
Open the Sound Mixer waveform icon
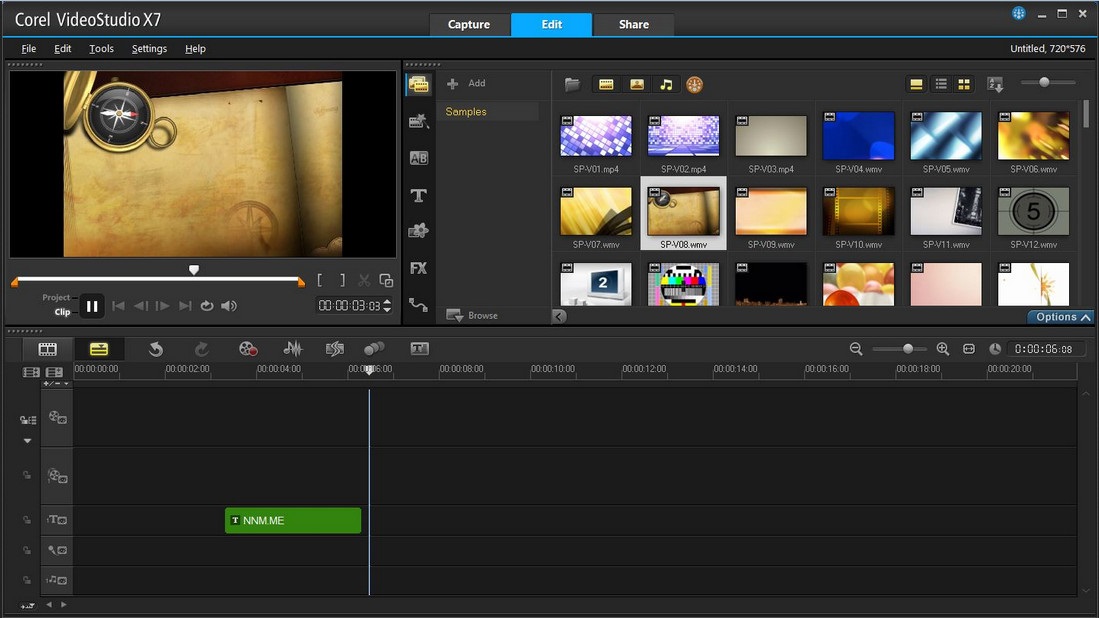point(292,348)
